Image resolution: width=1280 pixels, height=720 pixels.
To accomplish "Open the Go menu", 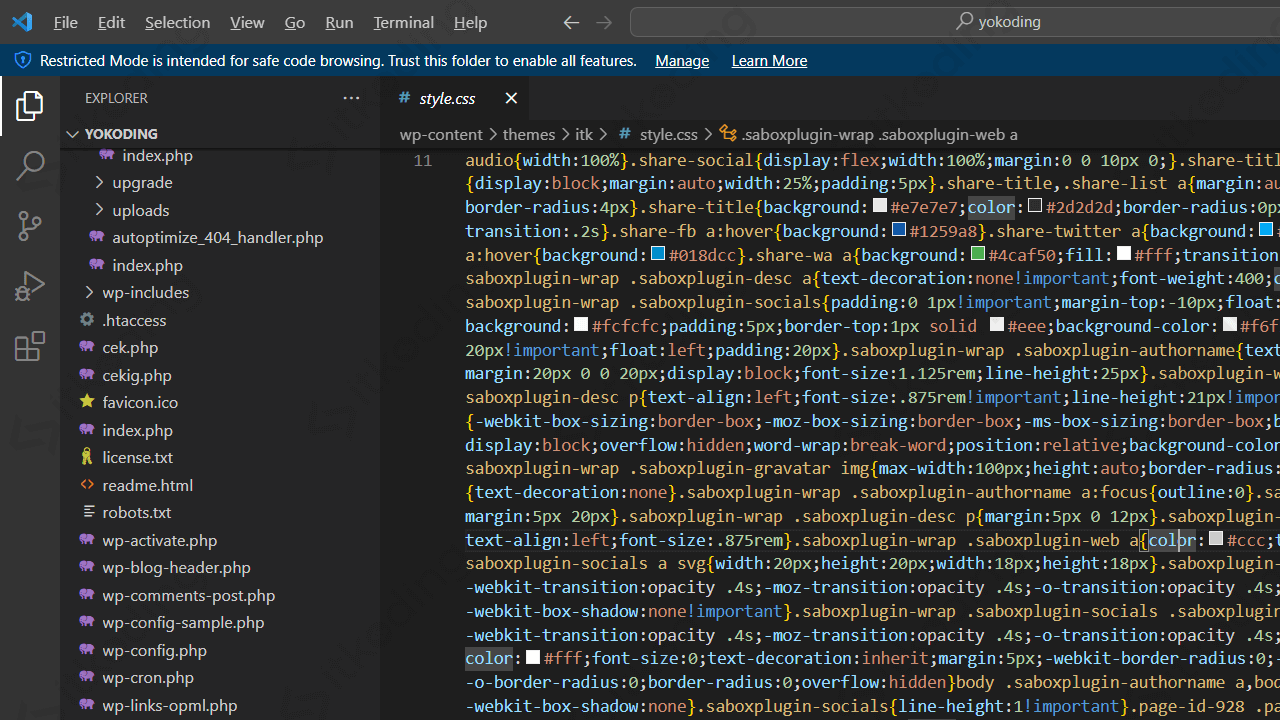I will point(295,22).
